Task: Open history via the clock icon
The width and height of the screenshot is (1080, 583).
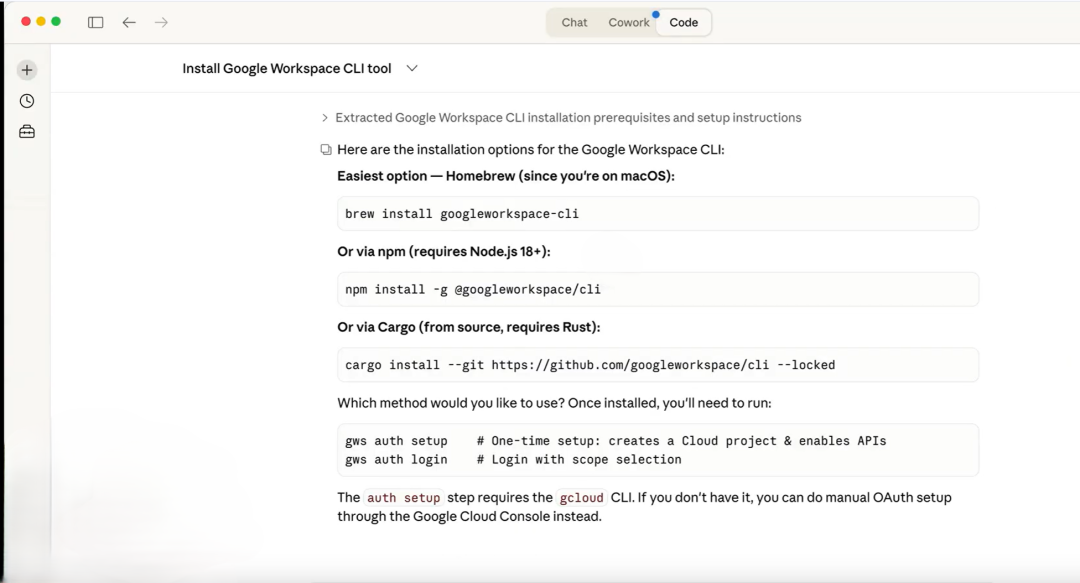Action: [x=27, y=101]
